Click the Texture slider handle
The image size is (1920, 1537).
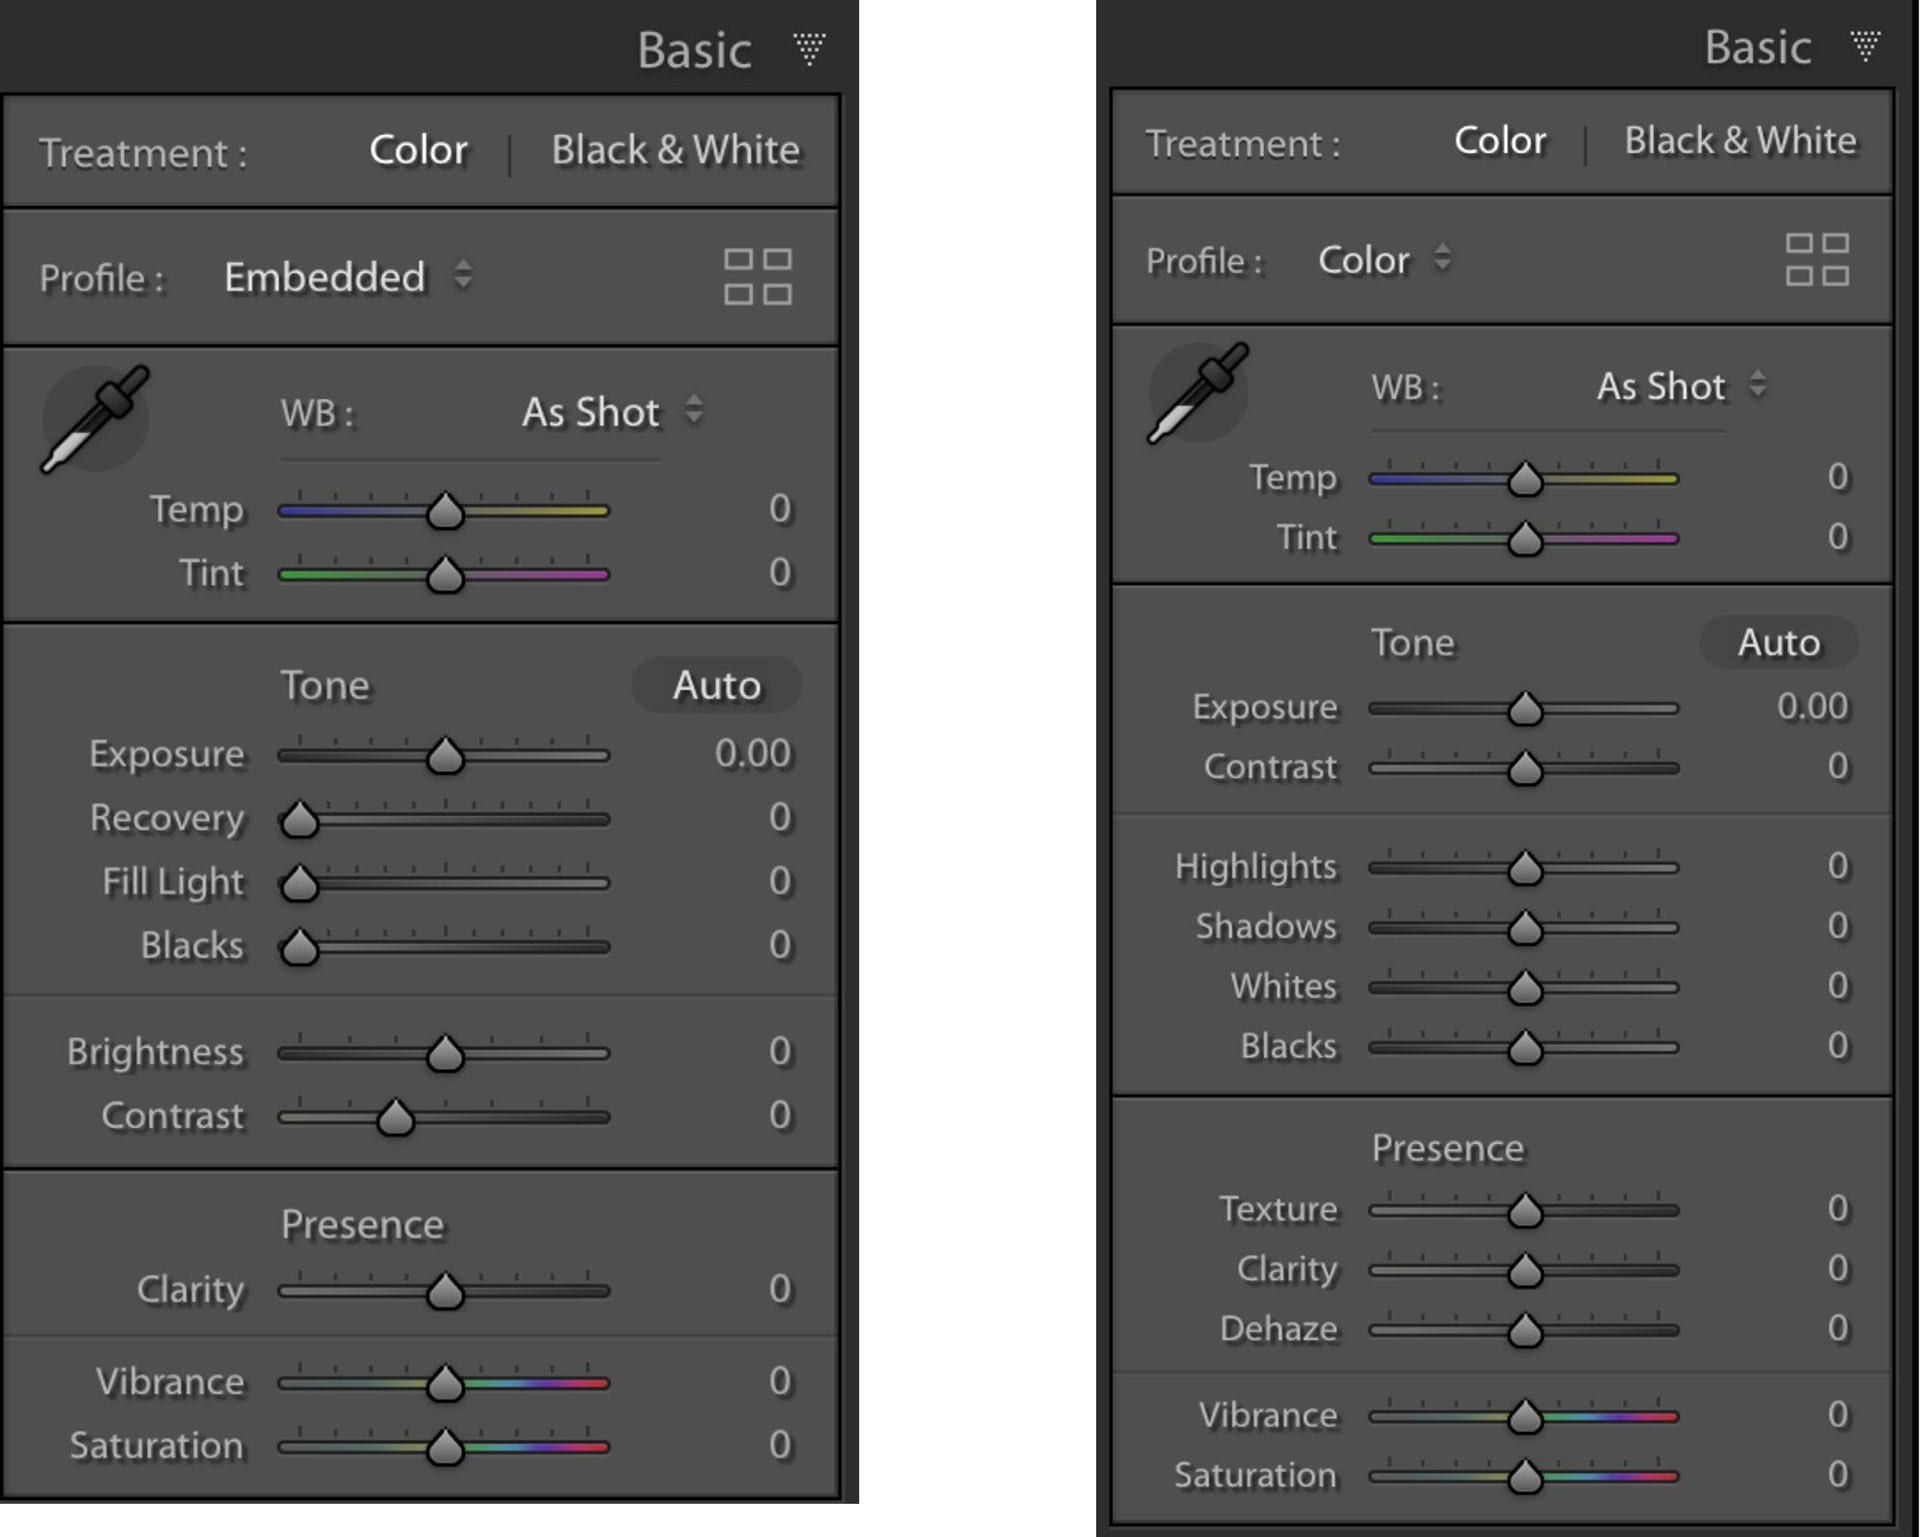click(1525, 1212)
